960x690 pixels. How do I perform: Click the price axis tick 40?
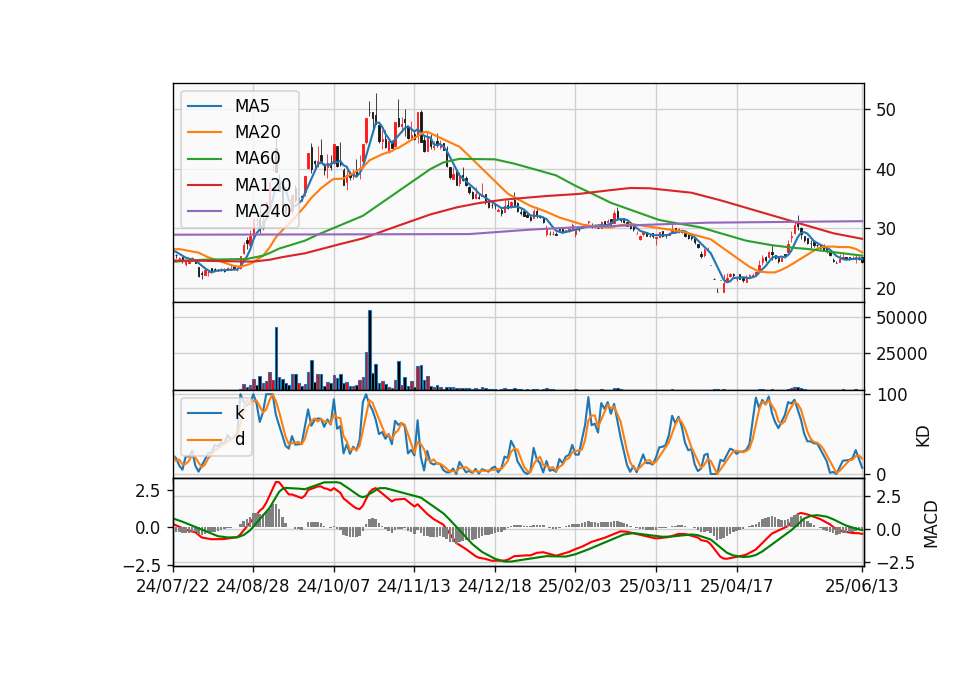pos(885,170)
